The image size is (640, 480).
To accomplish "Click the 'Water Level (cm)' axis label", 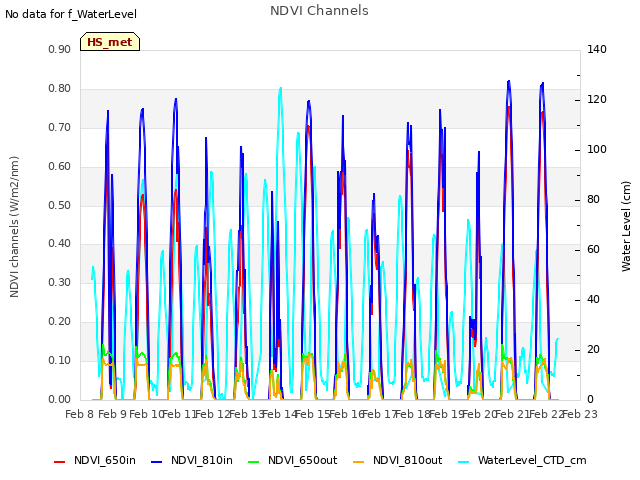I will tap(626, 227).
